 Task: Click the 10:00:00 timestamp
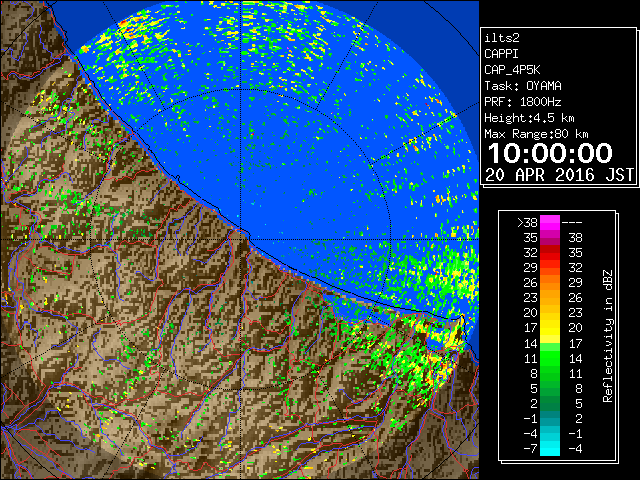point(550,153)
